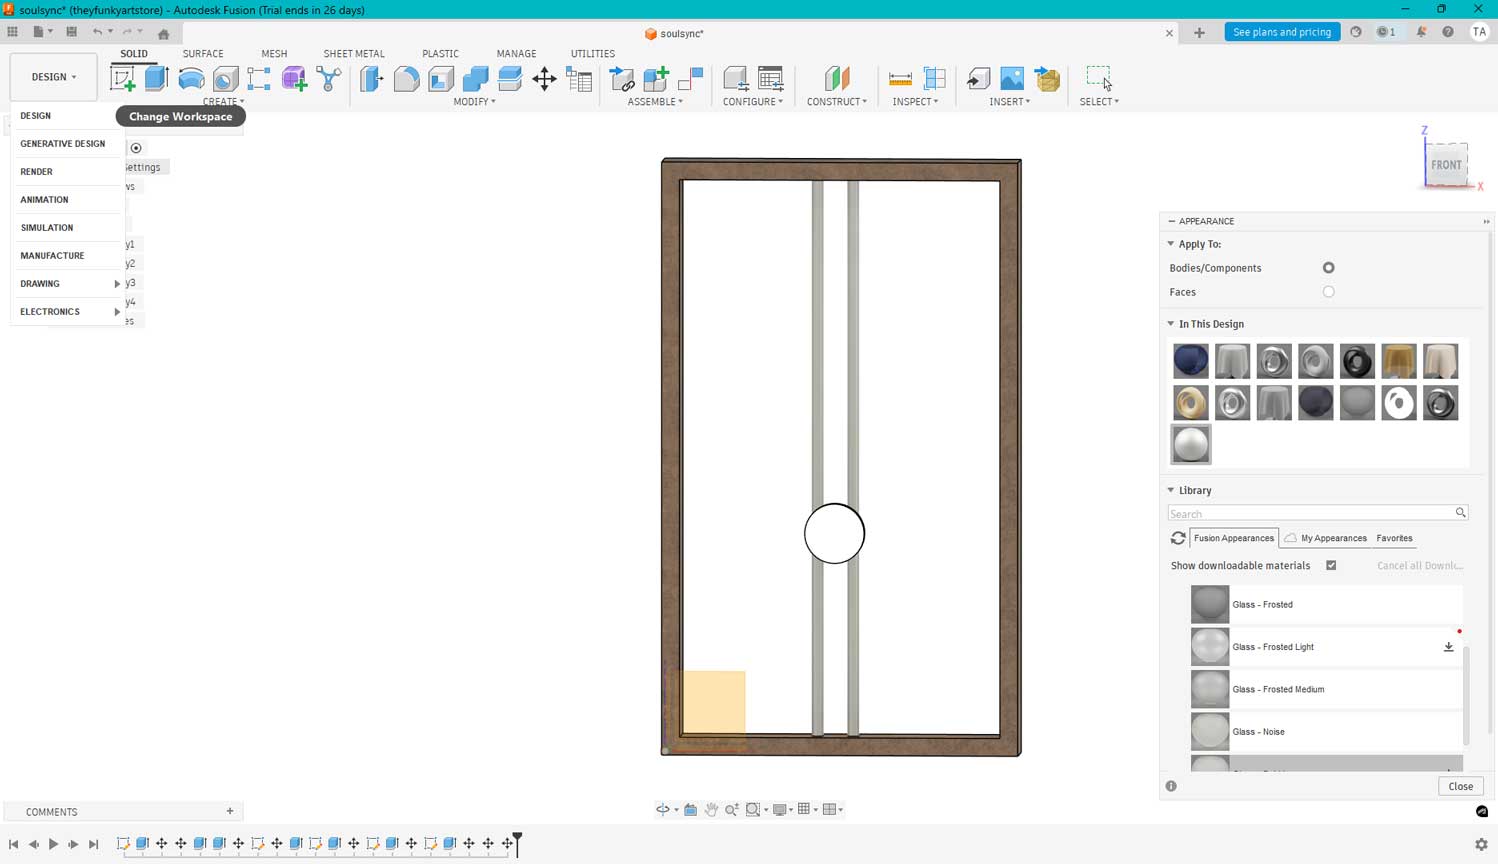This screenshot has height=864, width=1498.
Task: Open the Help question mark menu
Action: coord(1448,32)
